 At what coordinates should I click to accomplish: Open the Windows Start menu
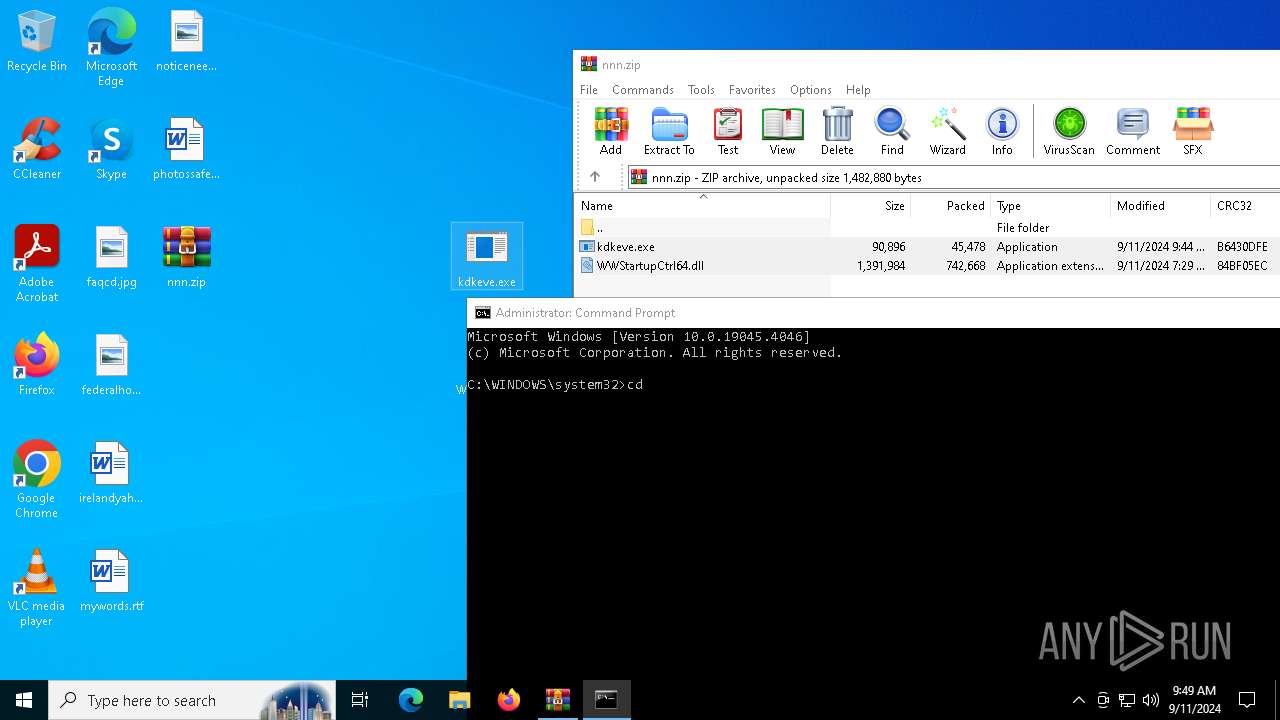(24, 700)
